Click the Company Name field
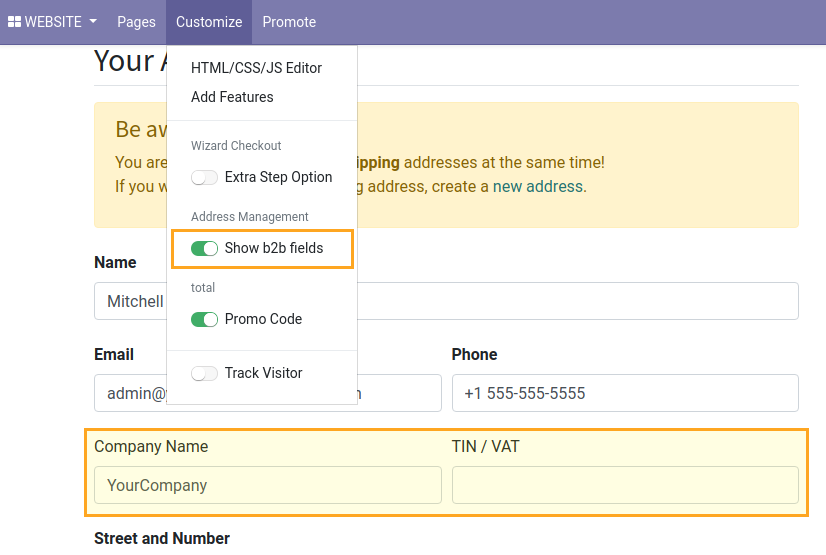The image size is (826, 555). (267, 485)
